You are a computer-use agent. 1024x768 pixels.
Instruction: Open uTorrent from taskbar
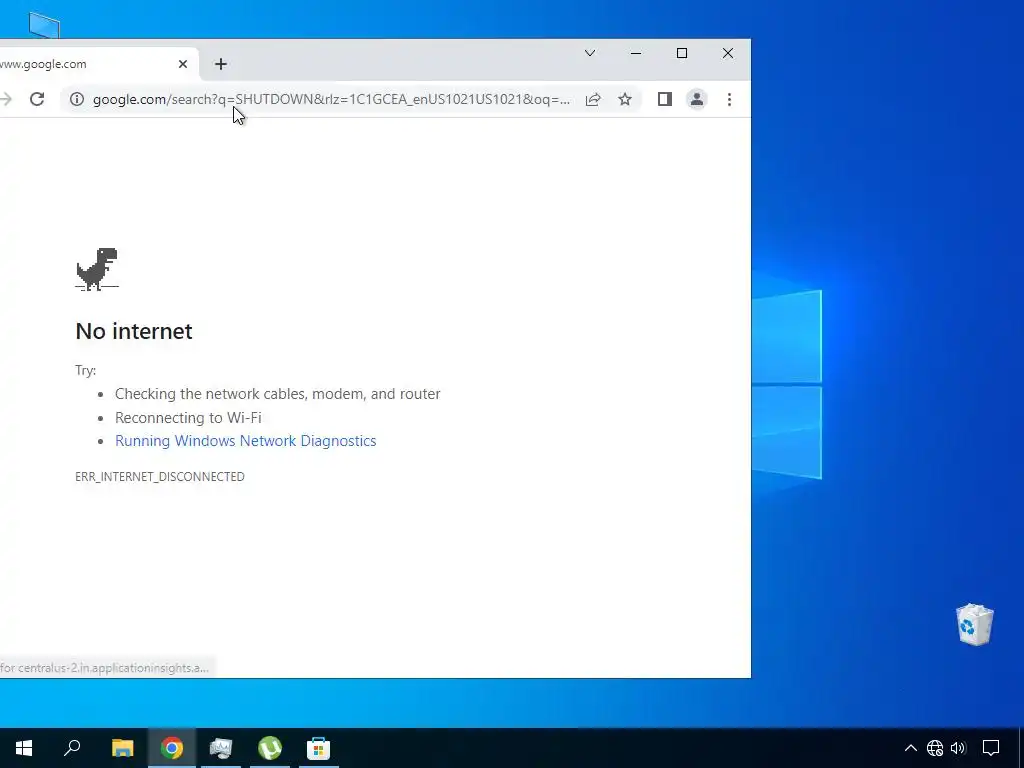[x=270, y=748]
